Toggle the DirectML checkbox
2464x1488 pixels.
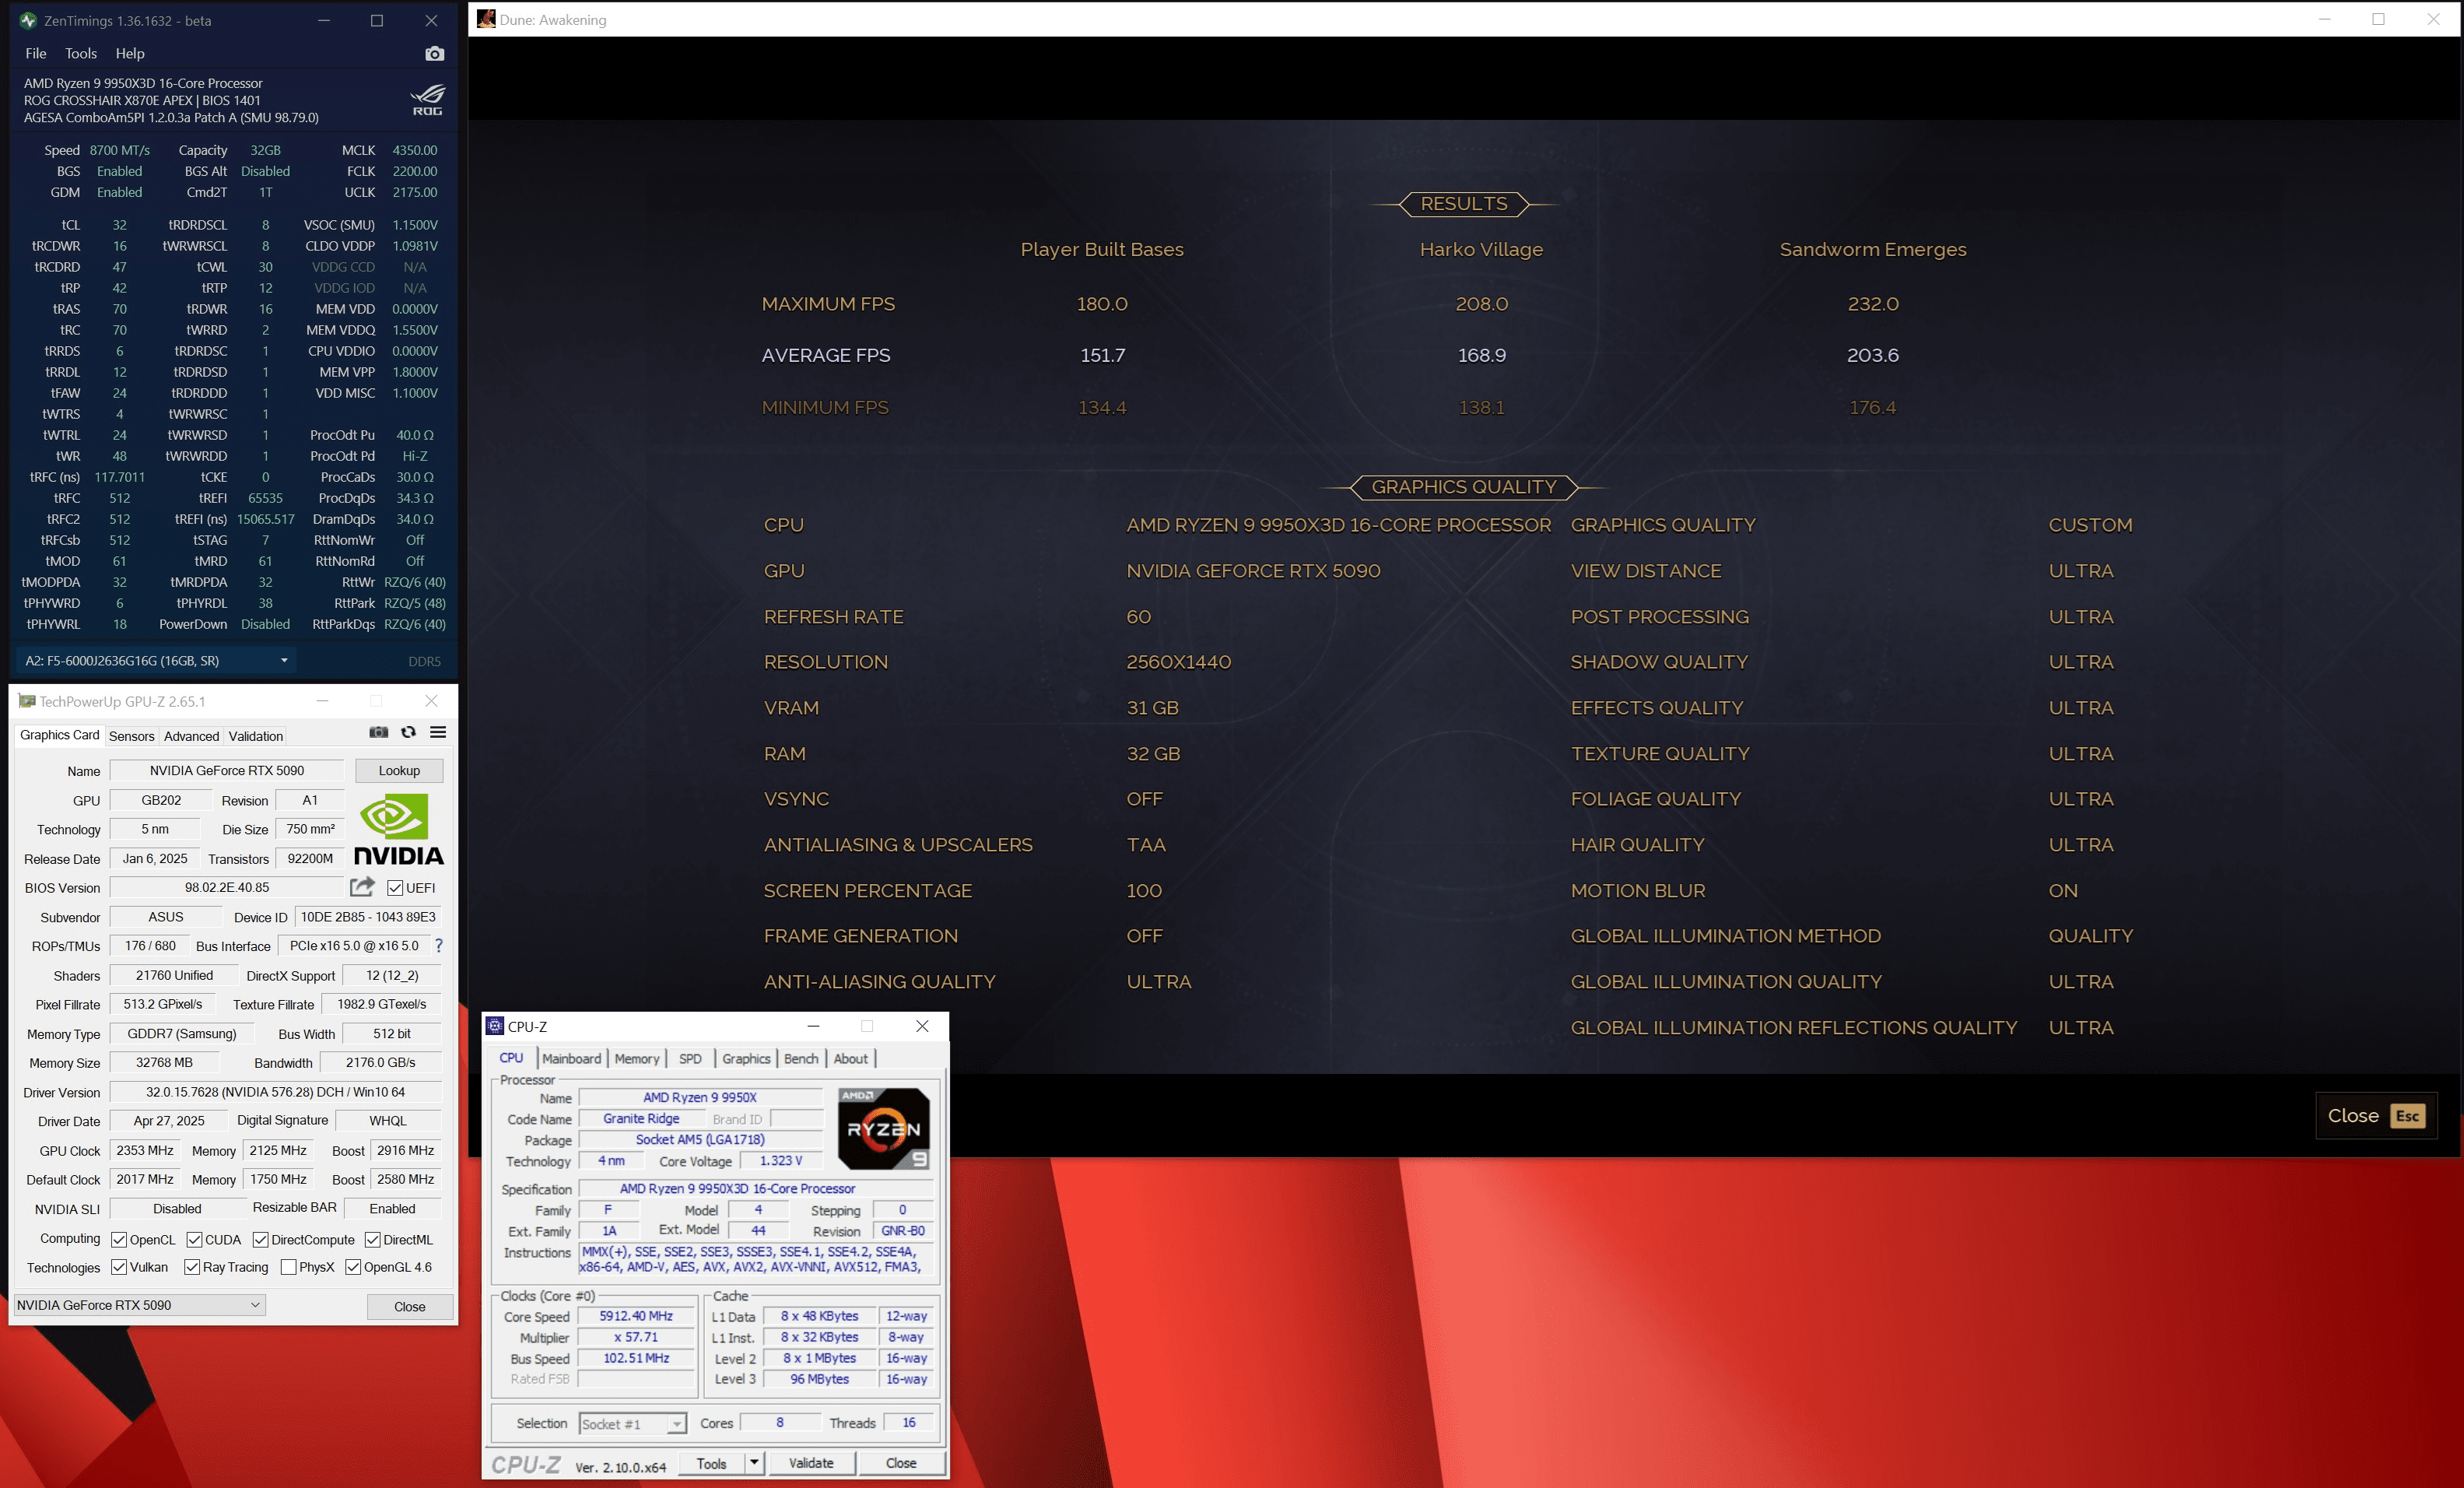tap(373, 1240)
